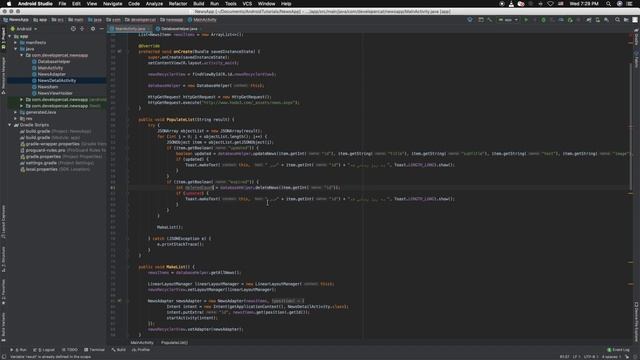Image resolution: width=640 pixels, height=360 pixels.
Task: Open the SDK Manager icon
Action: [607, 20]
